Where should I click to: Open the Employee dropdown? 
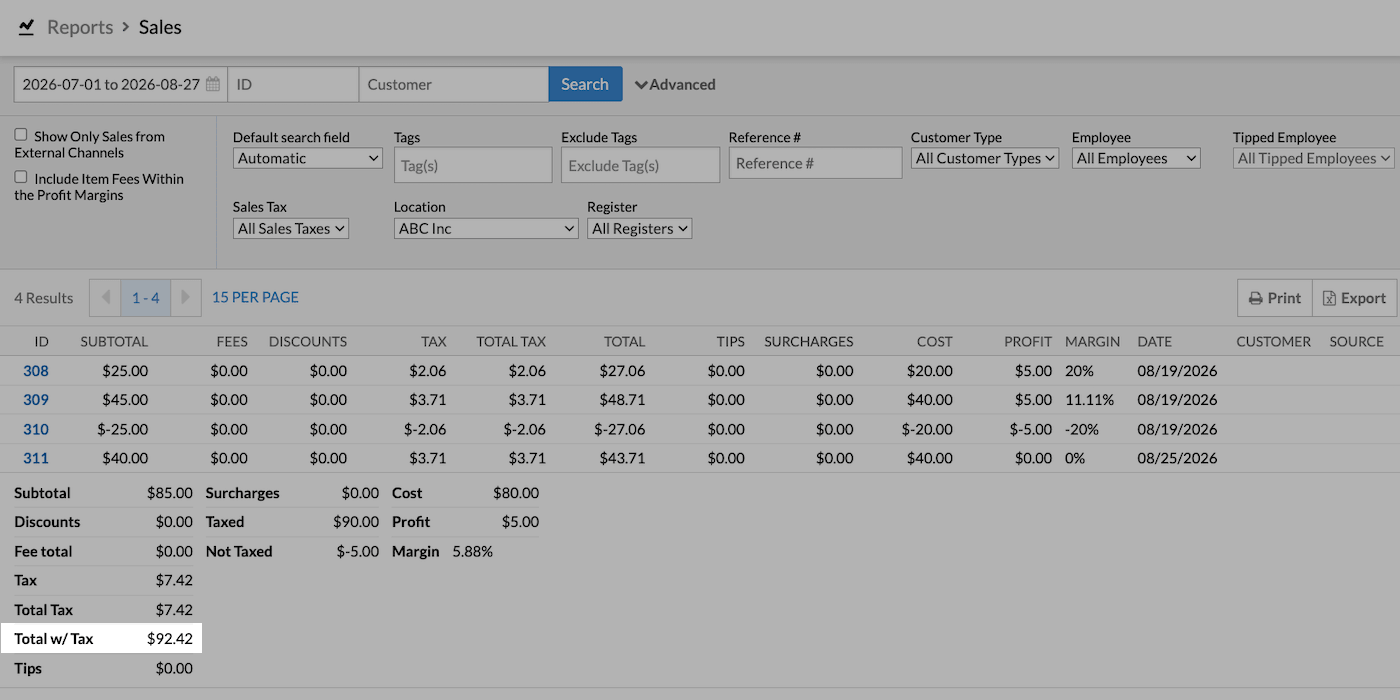1136,158
